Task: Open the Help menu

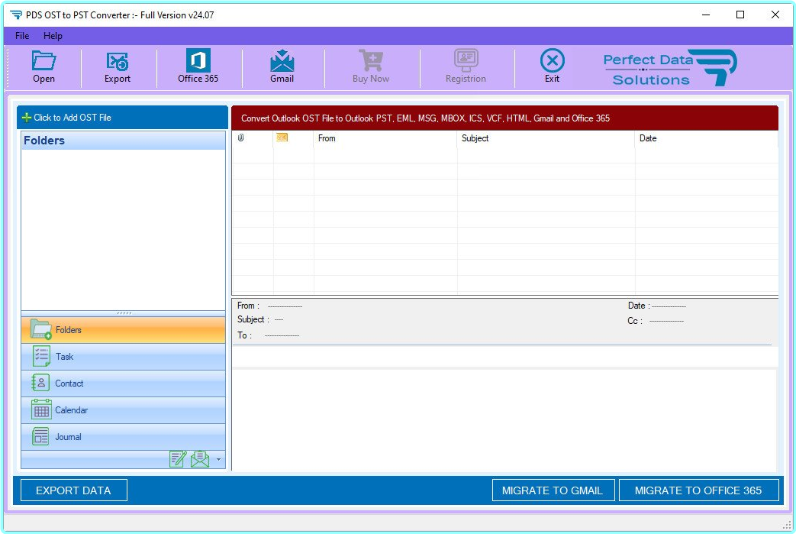Action: click(x=53, y=36)
